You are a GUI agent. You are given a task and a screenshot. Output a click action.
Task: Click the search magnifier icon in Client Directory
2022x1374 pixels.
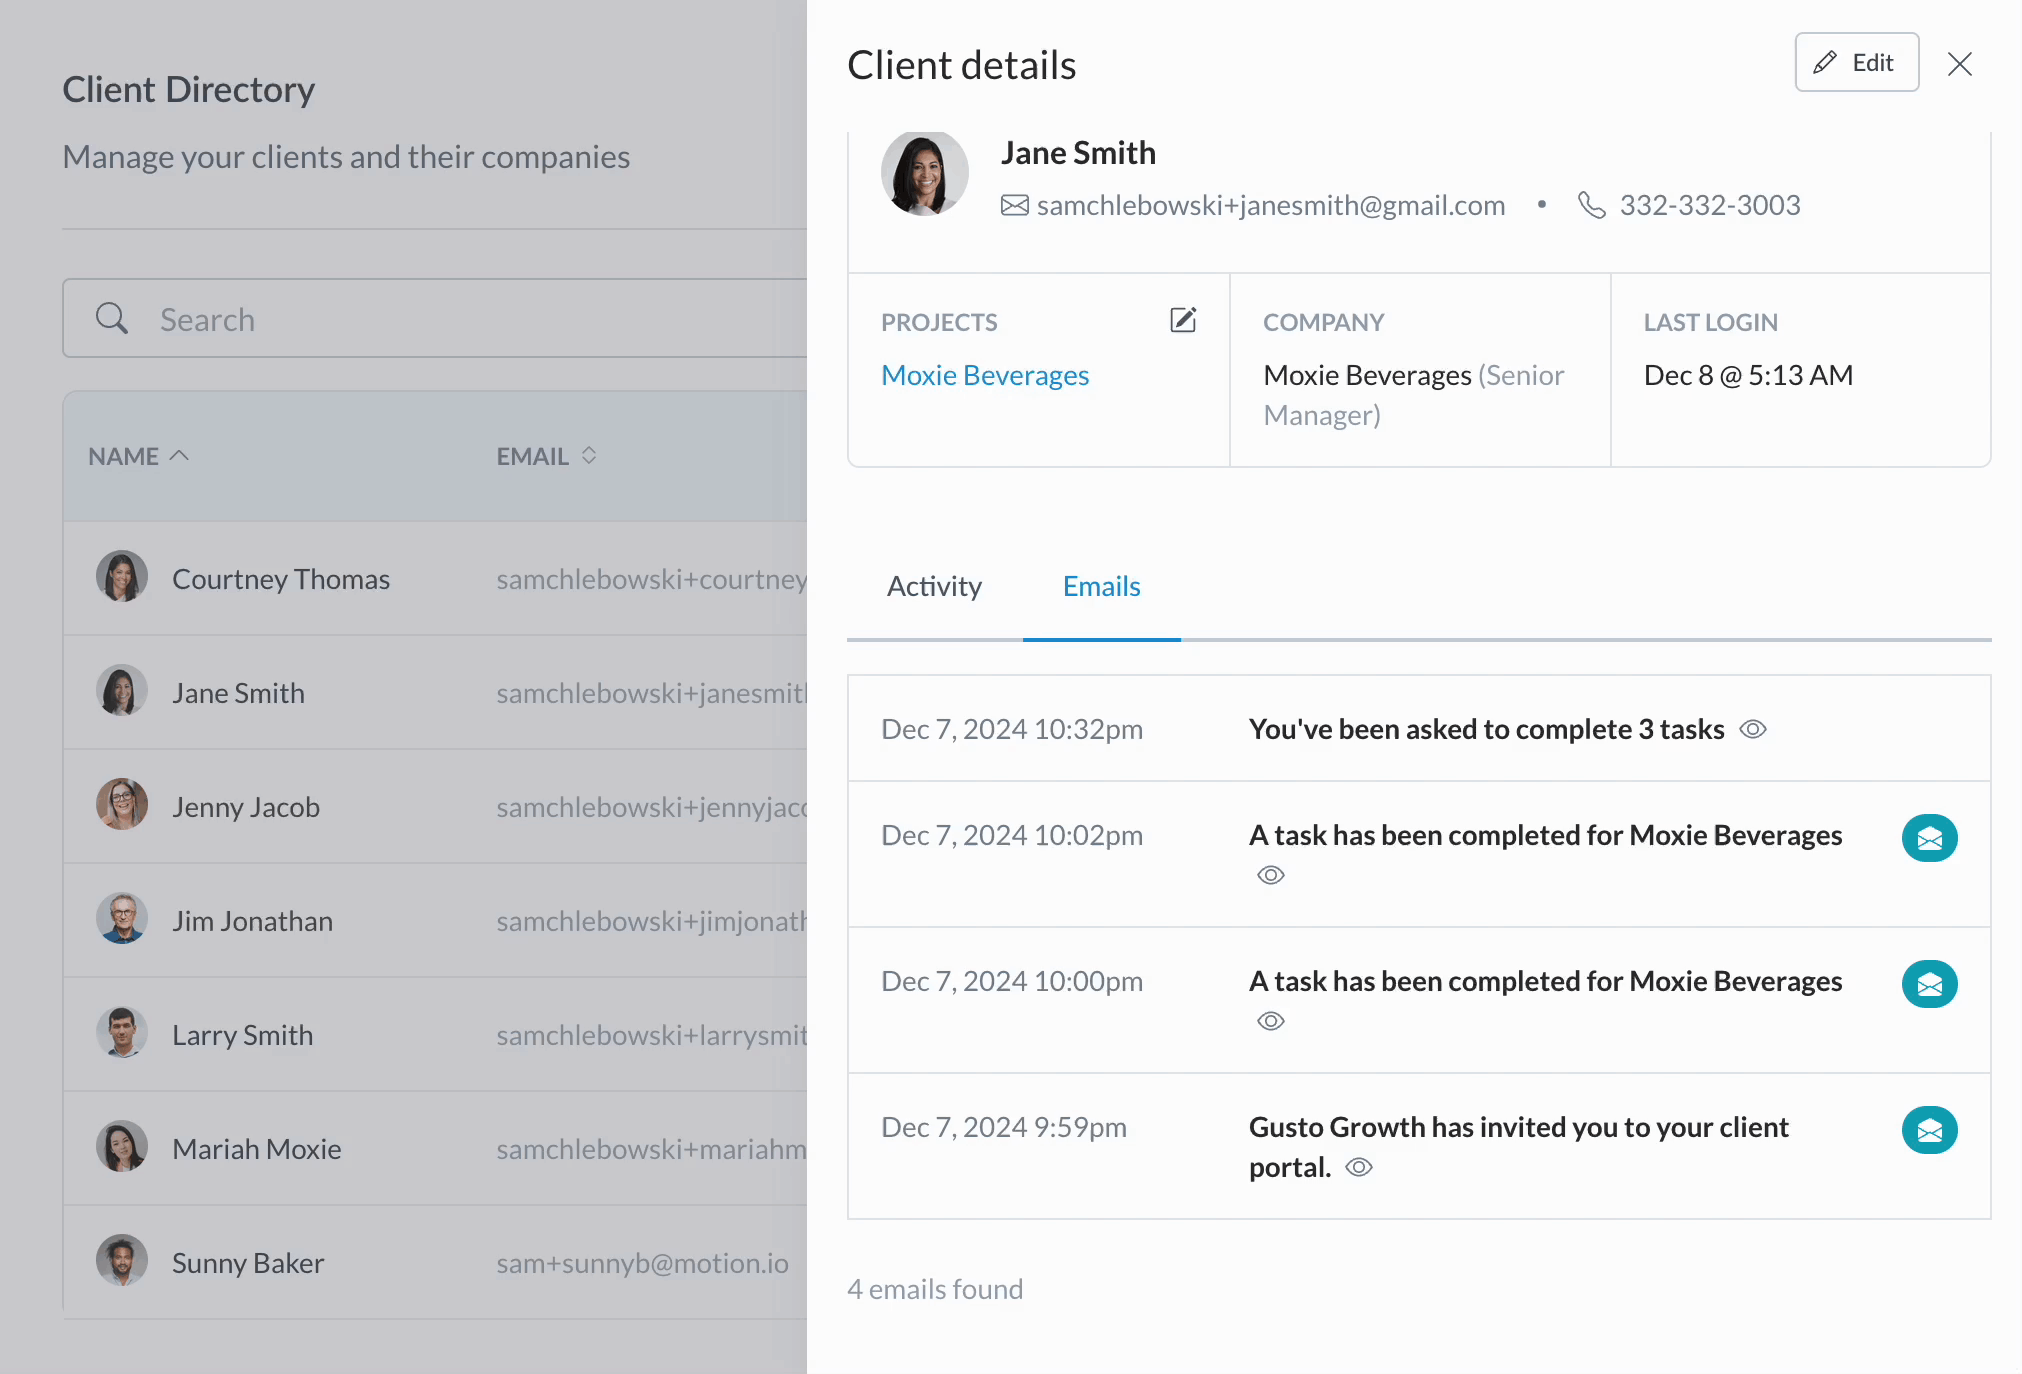pyautogui.click(x=112, y=319)
